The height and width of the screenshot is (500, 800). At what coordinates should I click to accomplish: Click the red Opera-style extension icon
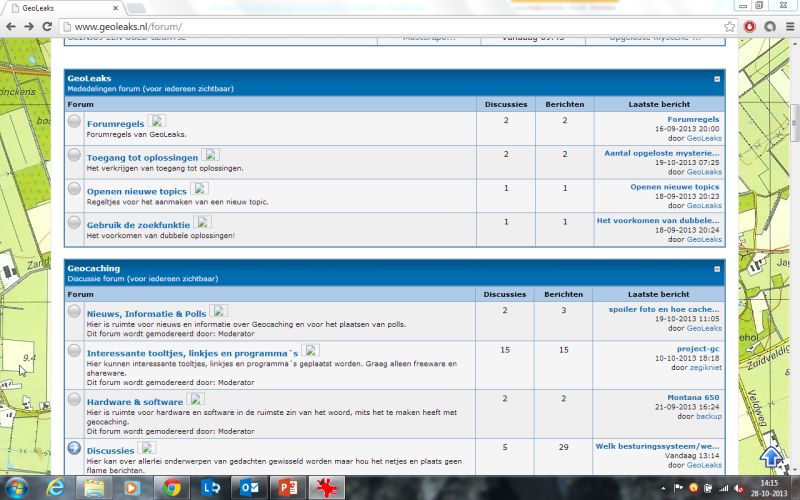pos(749,27)
